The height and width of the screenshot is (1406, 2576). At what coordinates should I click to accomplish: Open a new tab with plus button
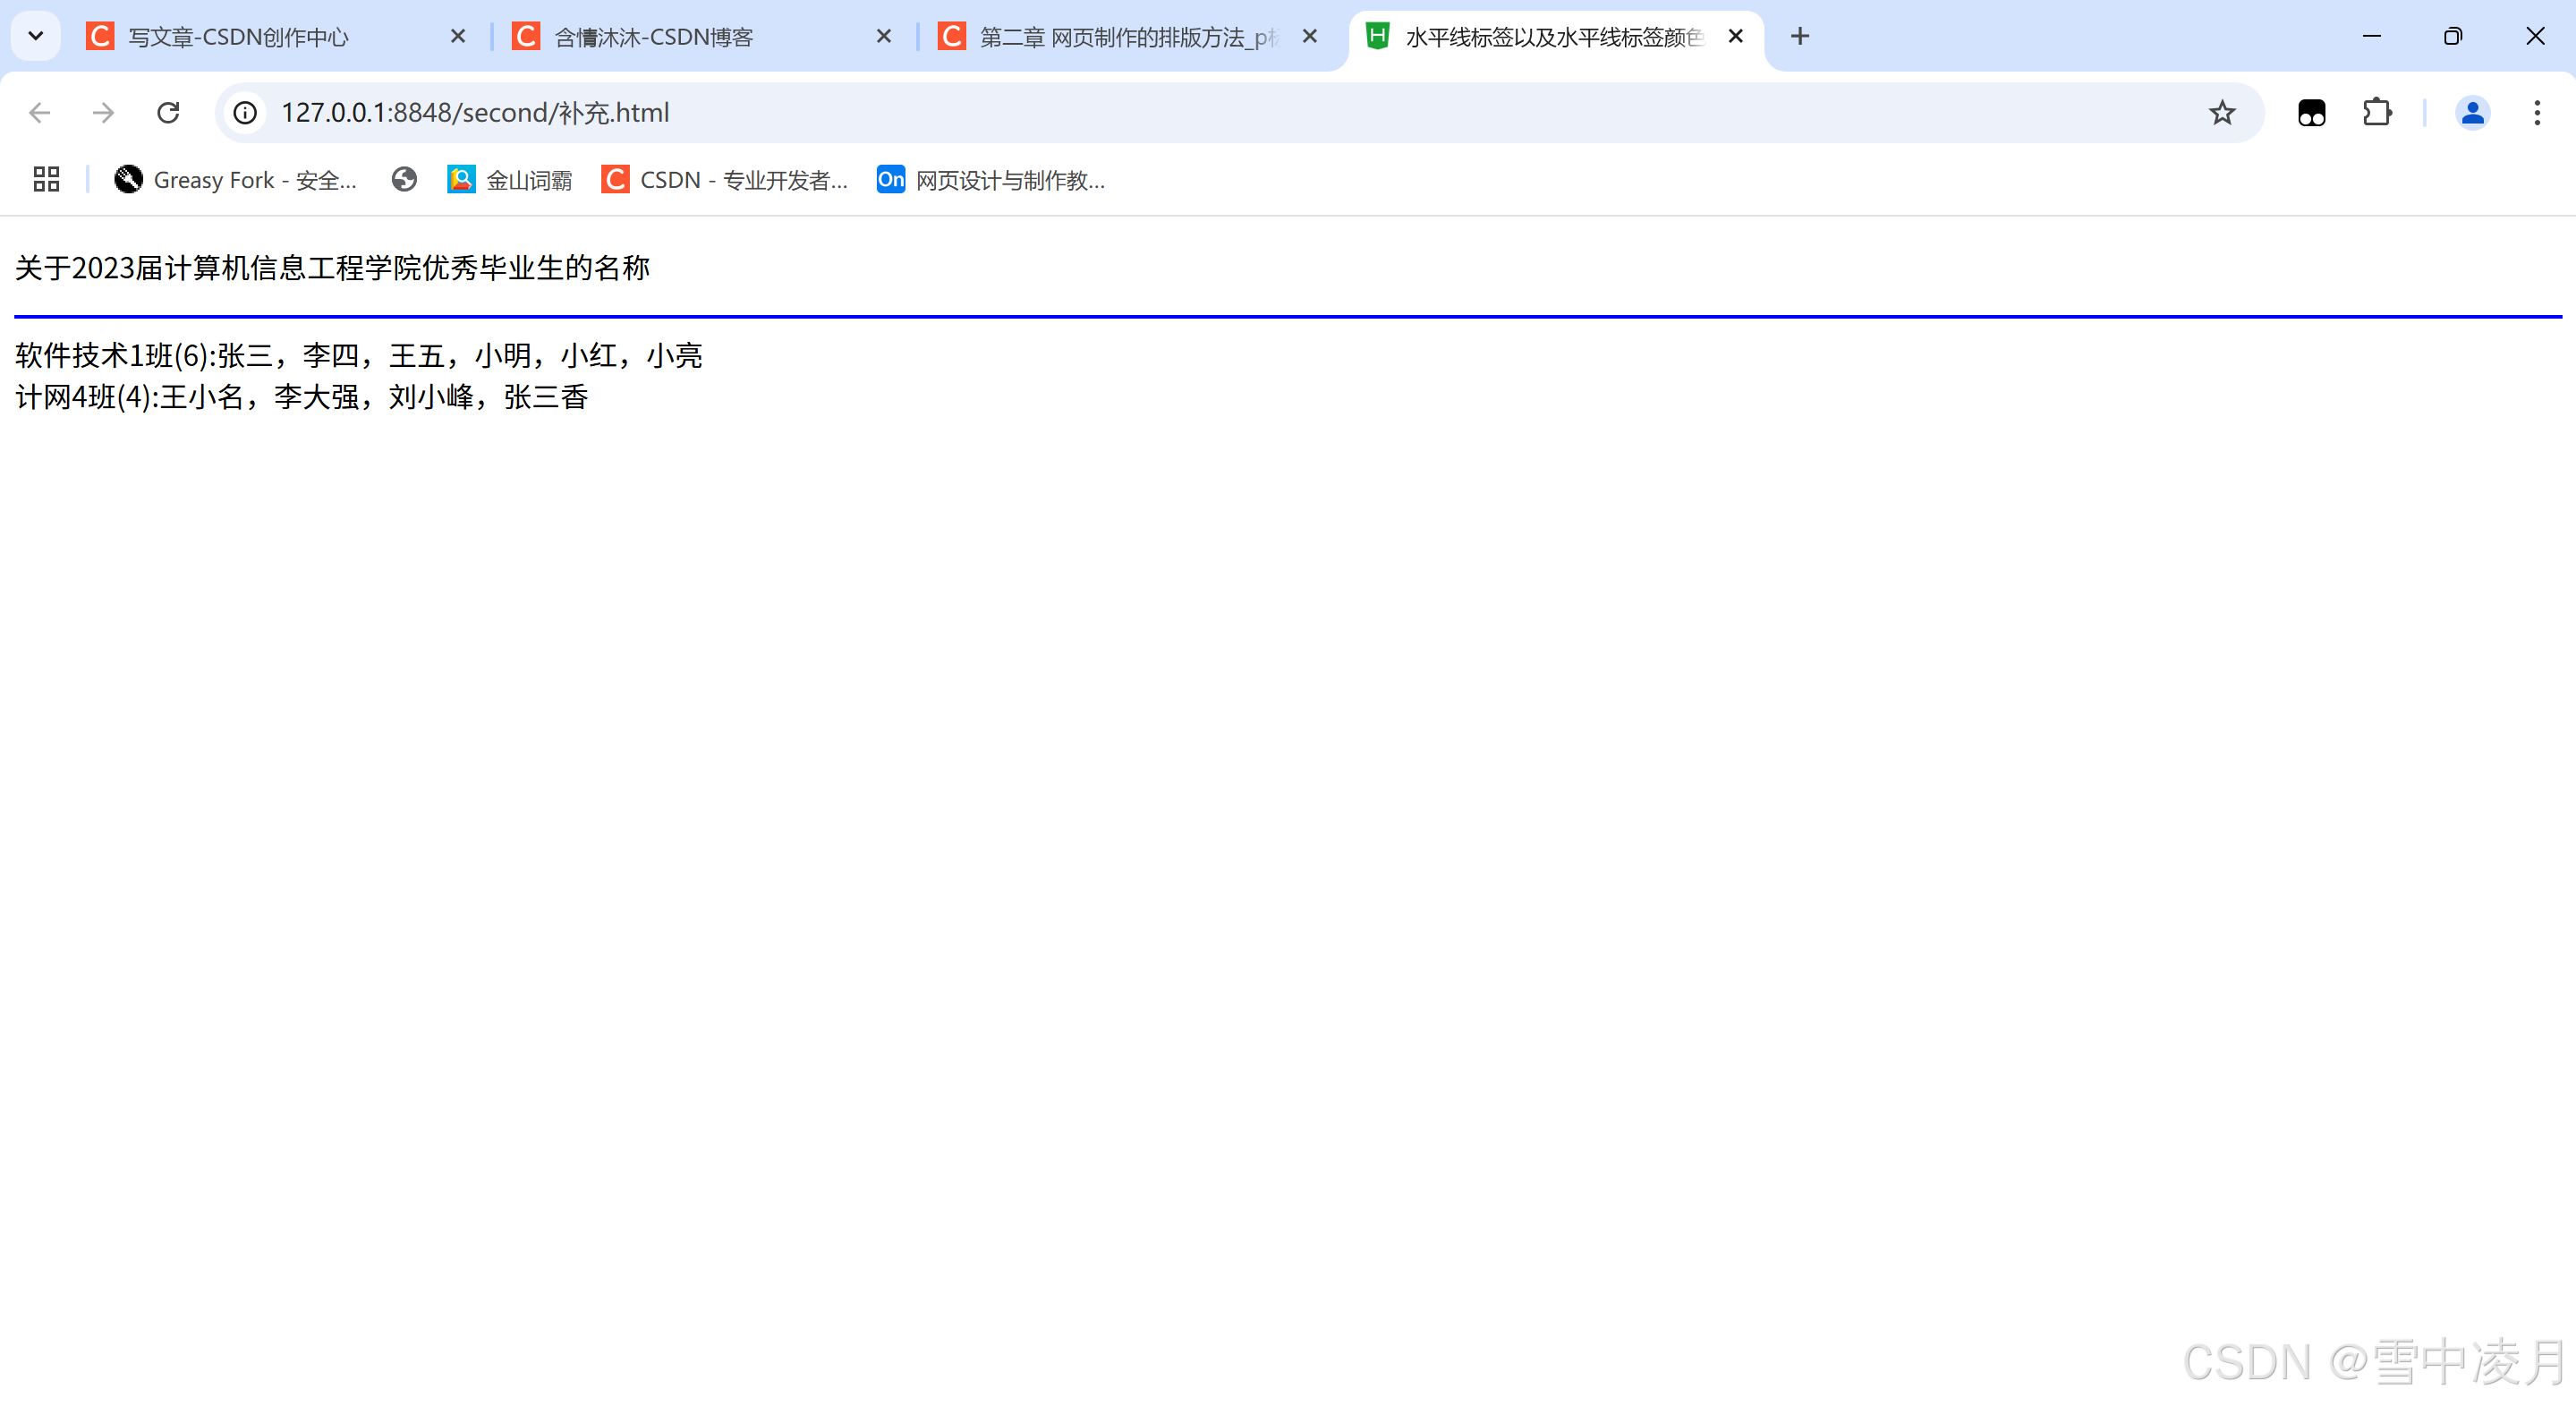point(1800,37)
